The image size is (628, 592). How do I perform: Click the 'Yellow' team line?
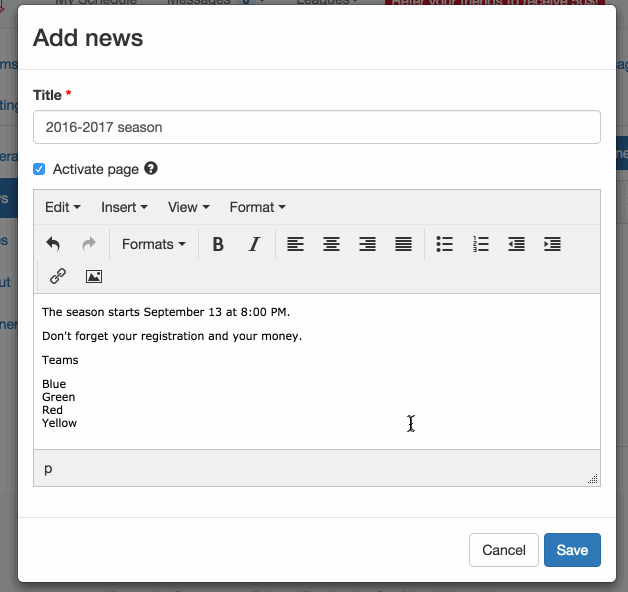59,423
